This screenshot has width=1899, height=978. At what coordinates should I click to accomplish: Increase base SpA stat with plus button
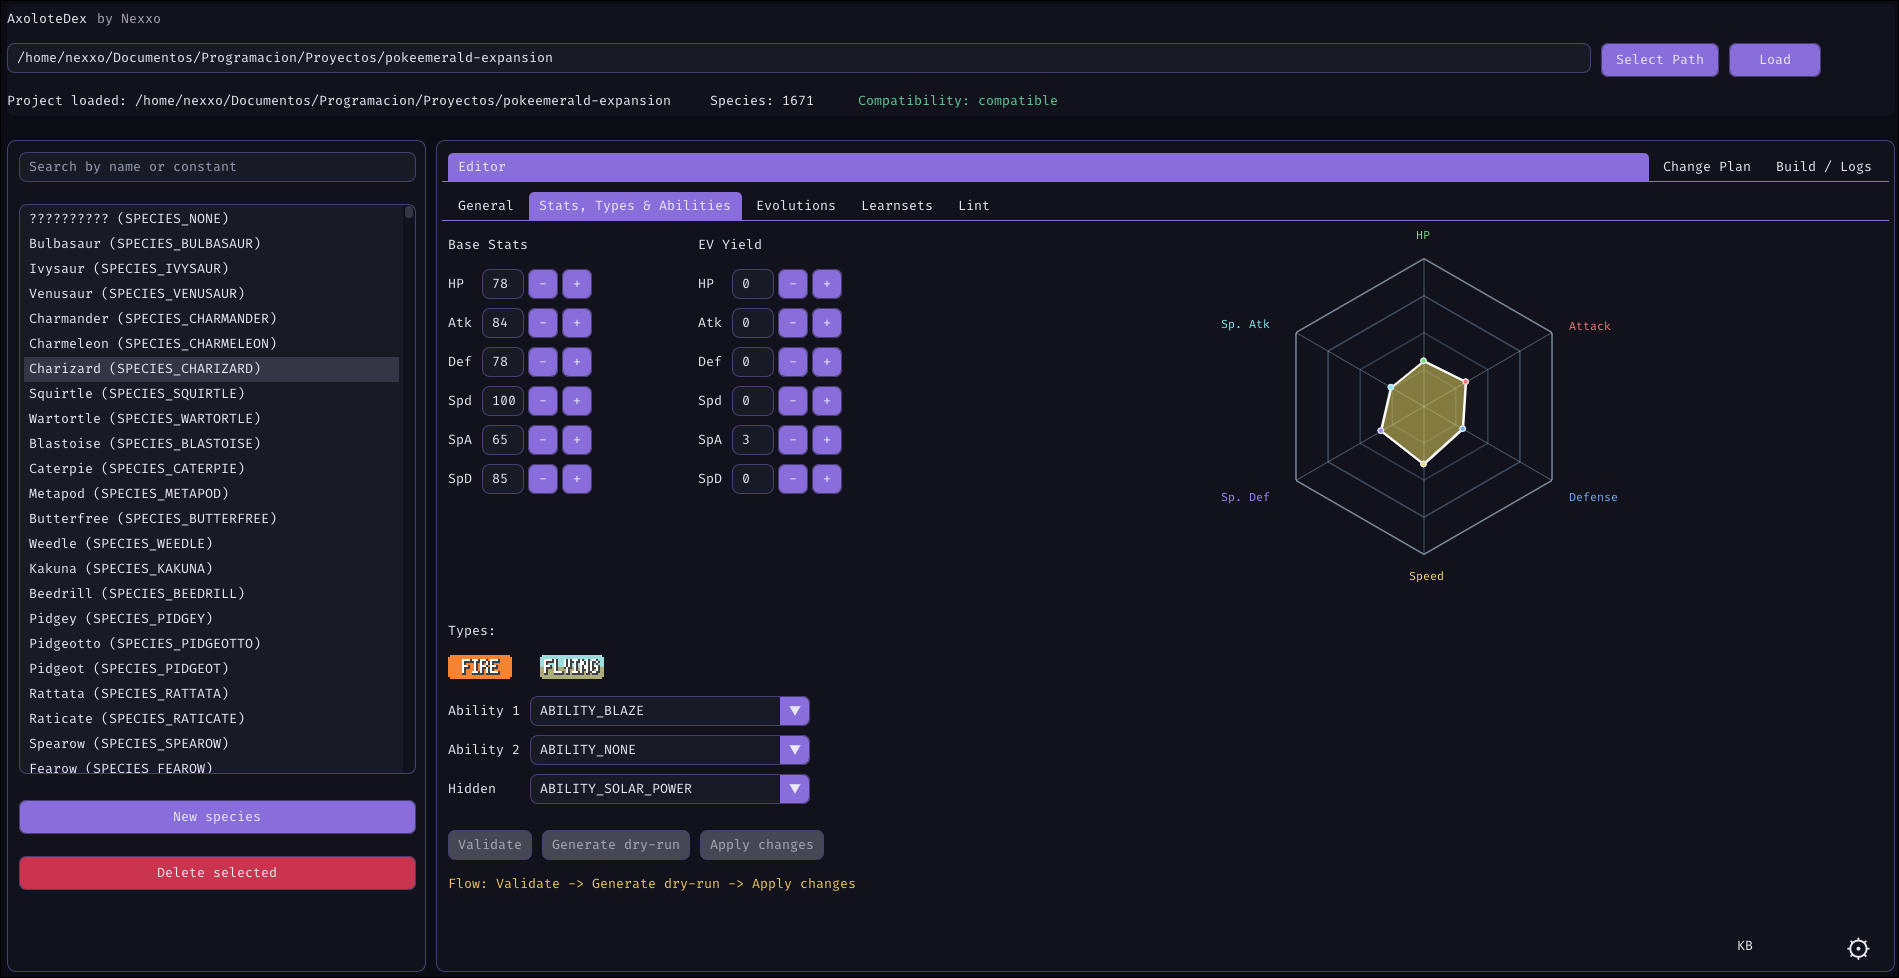click(577, 440)
